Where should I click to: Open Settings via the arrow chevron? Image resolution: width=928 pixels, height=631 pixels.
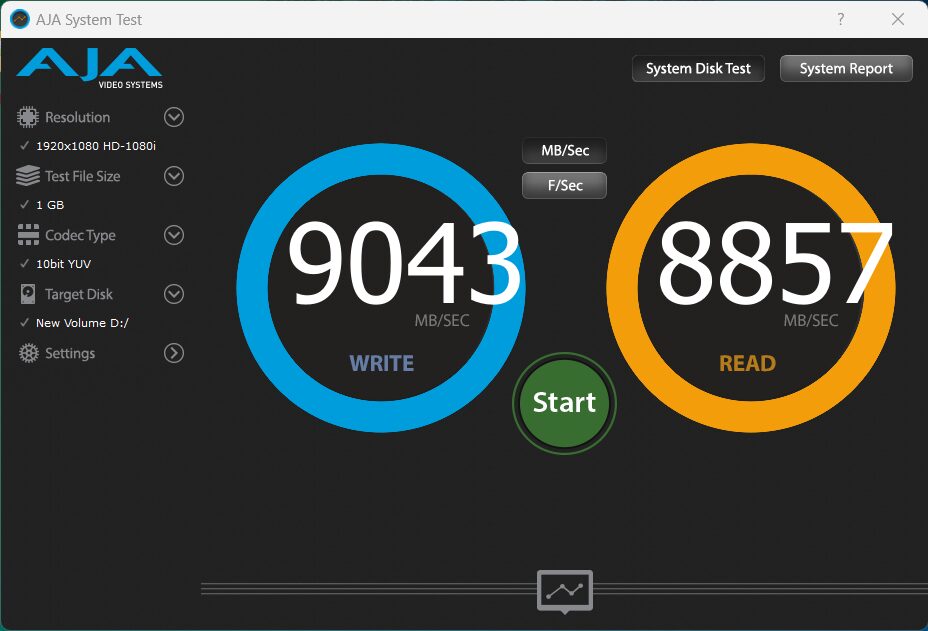point(173,353)
